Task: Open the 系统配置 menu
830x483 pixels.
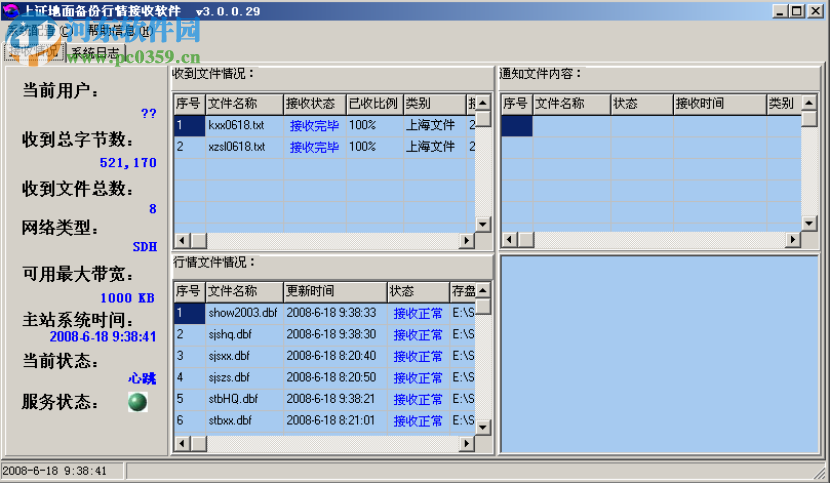Action: pos(40,31)
